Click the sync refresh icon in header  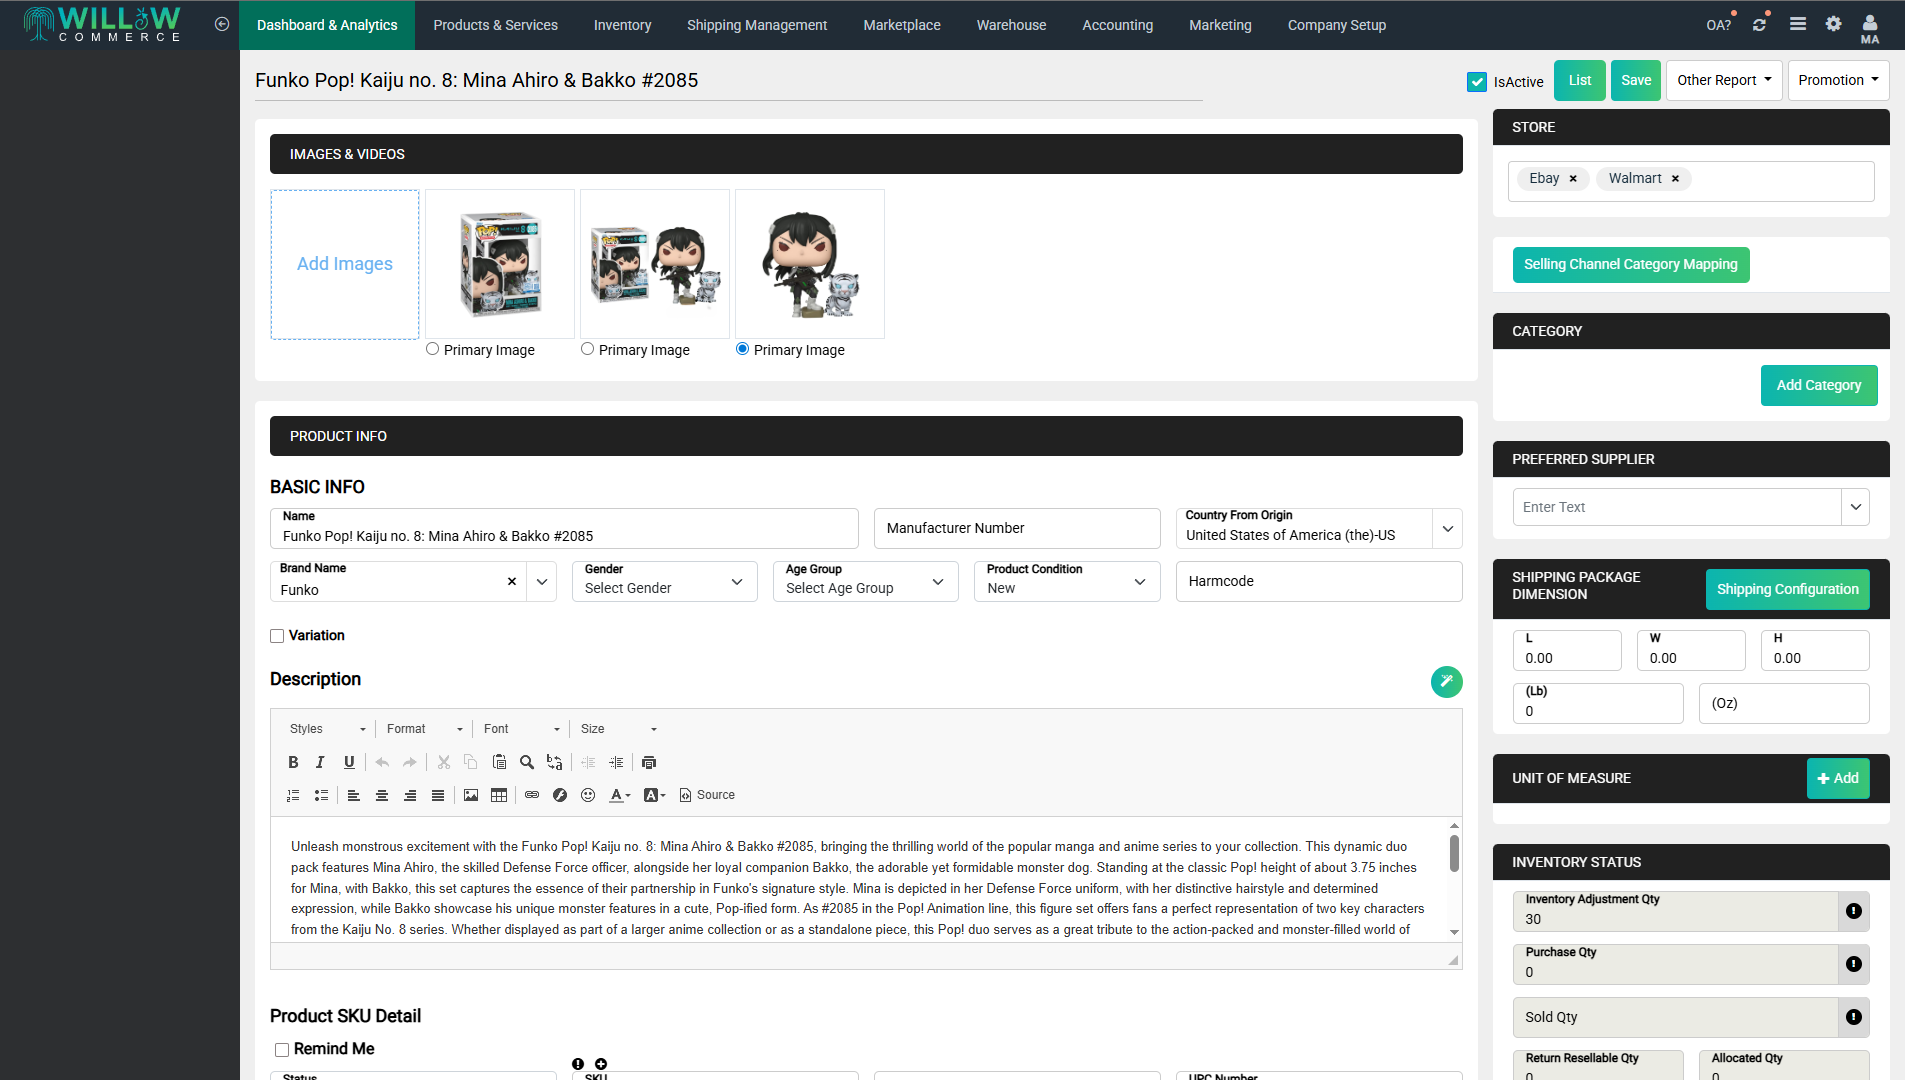tap(1759, 24)
